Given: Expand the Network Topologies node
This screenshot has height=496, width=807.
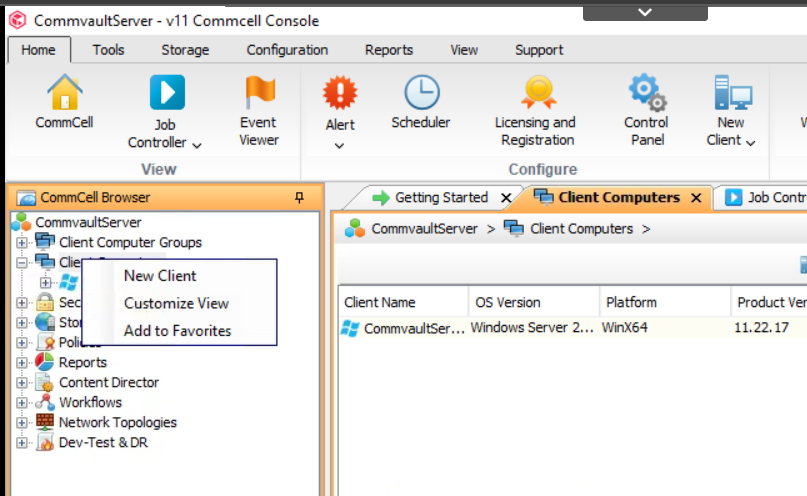Looking at the screenshot, I should pos(22,422).
